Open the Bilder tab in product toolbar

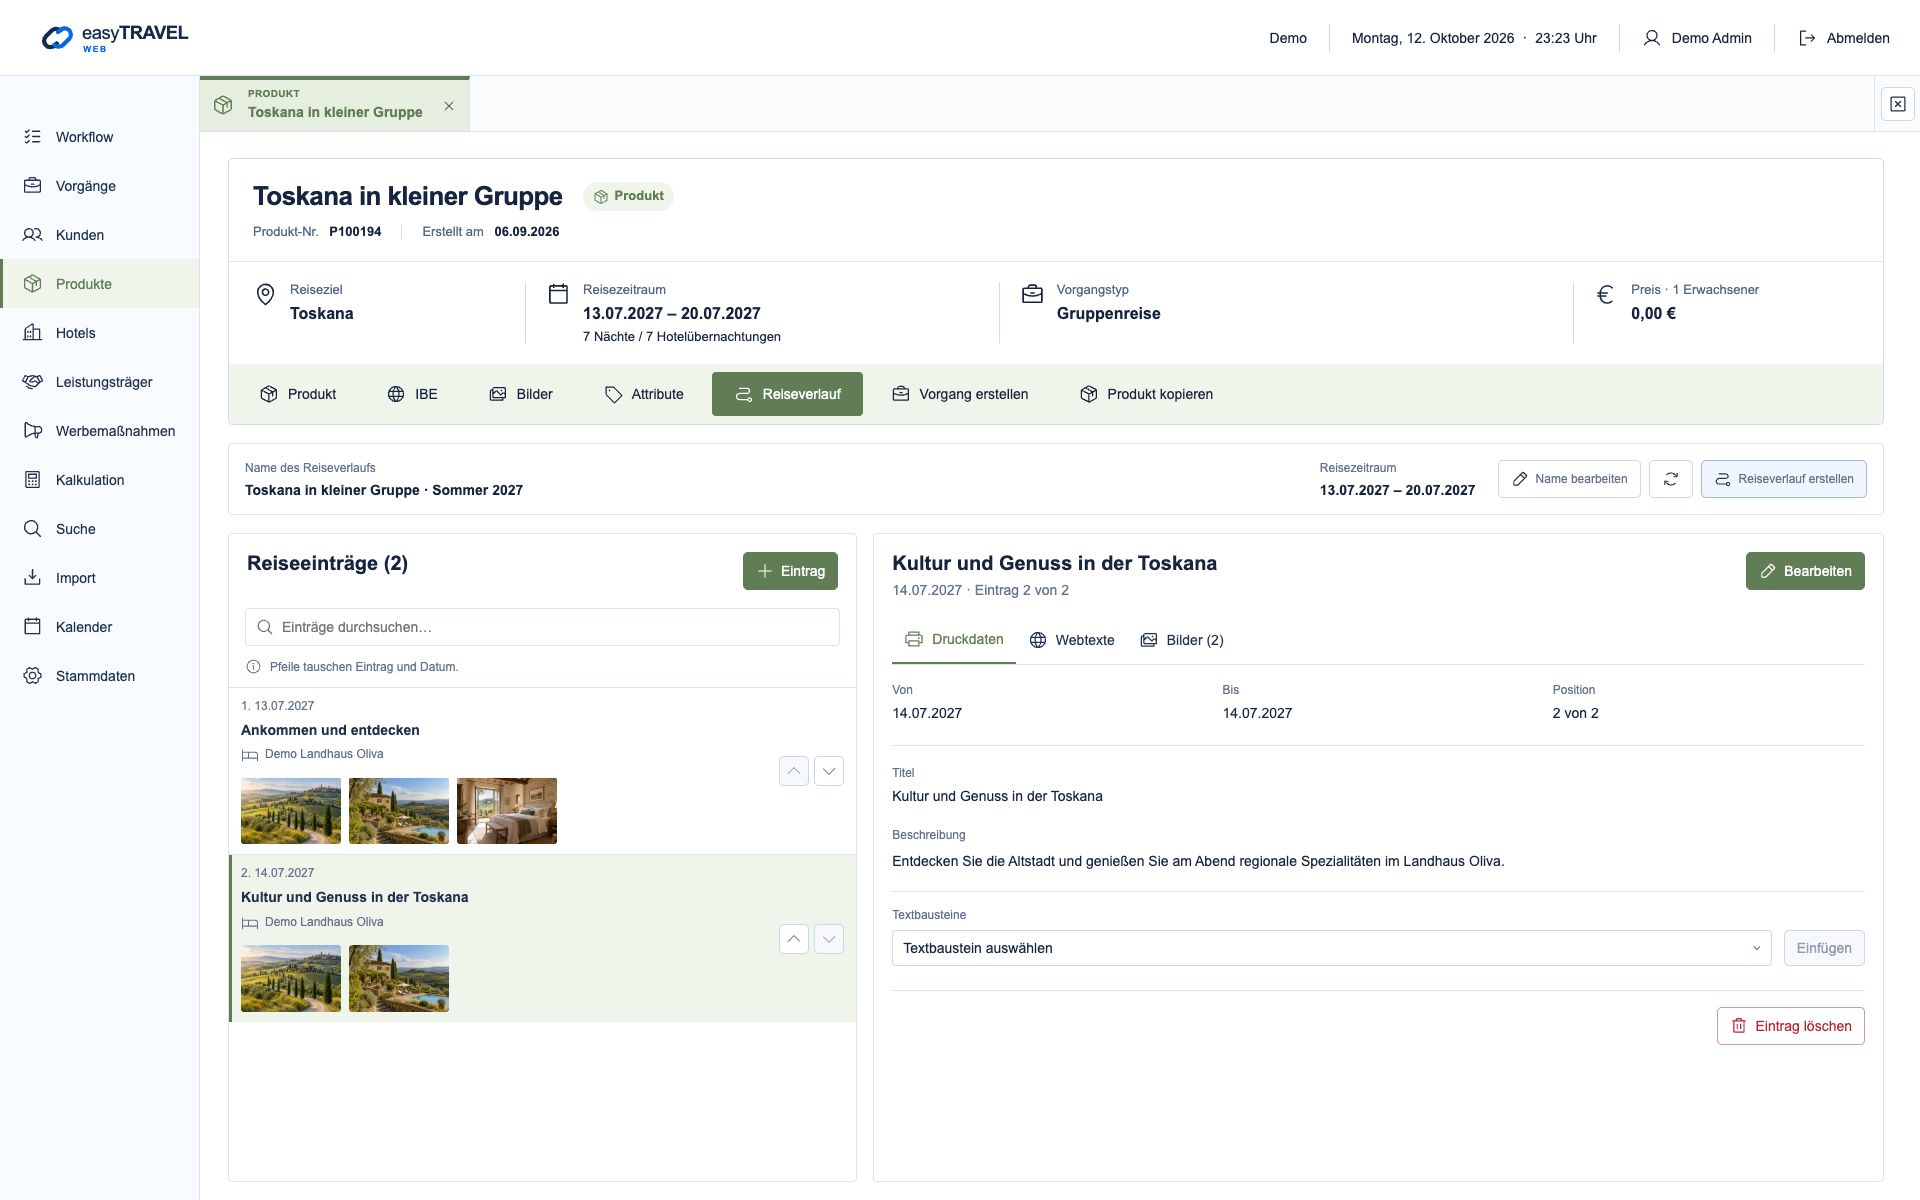coord(521,394)
